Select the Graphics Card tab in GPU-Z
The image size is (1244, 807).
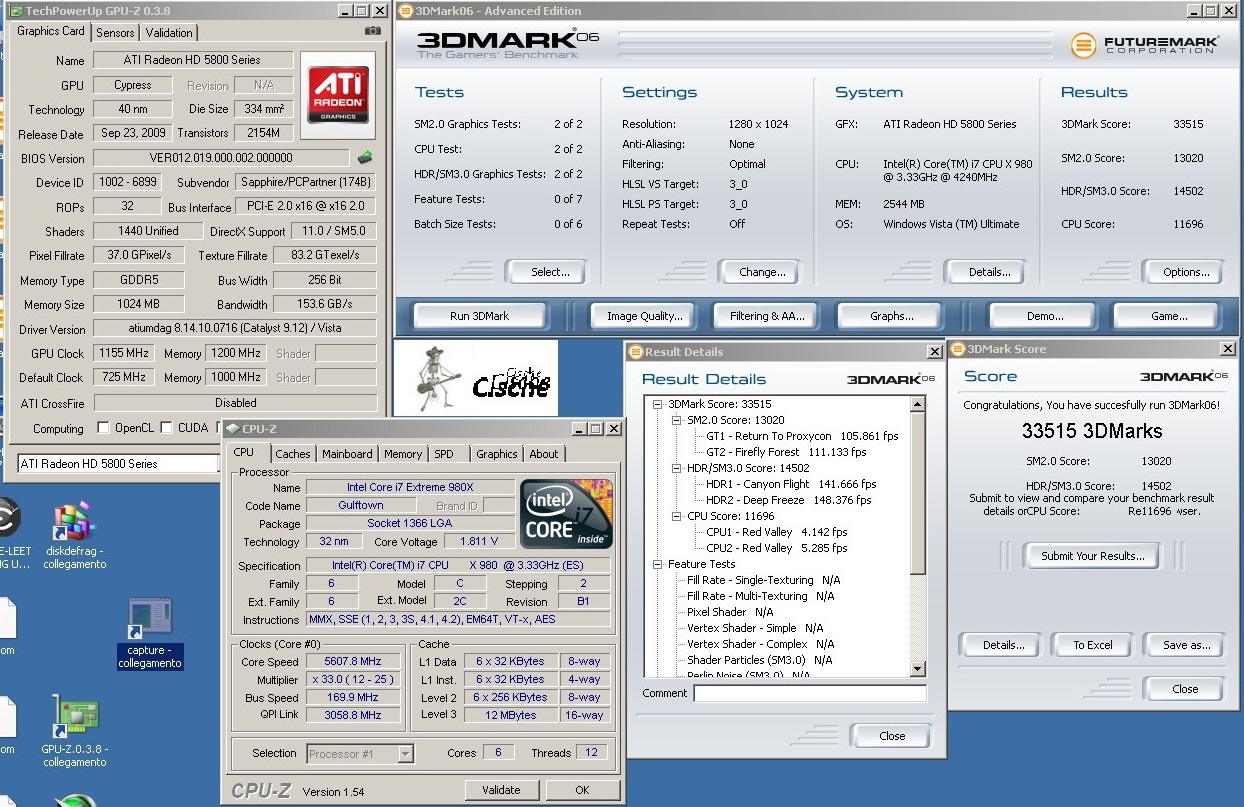(51, 31)
